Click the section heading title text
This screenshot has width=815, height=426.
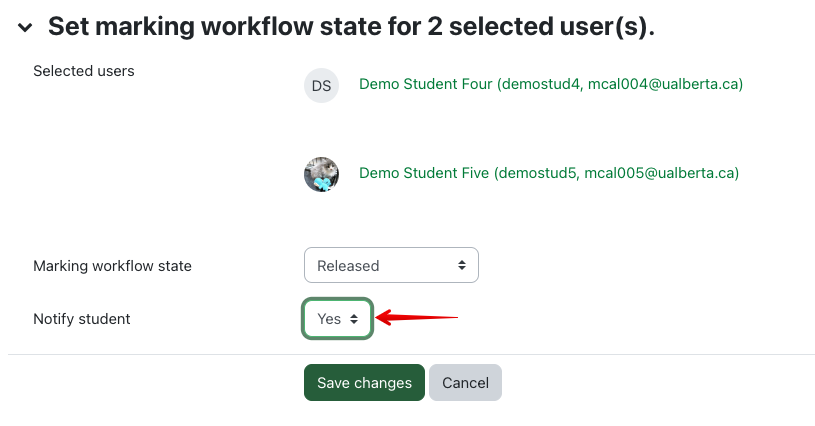coord(351,27)
